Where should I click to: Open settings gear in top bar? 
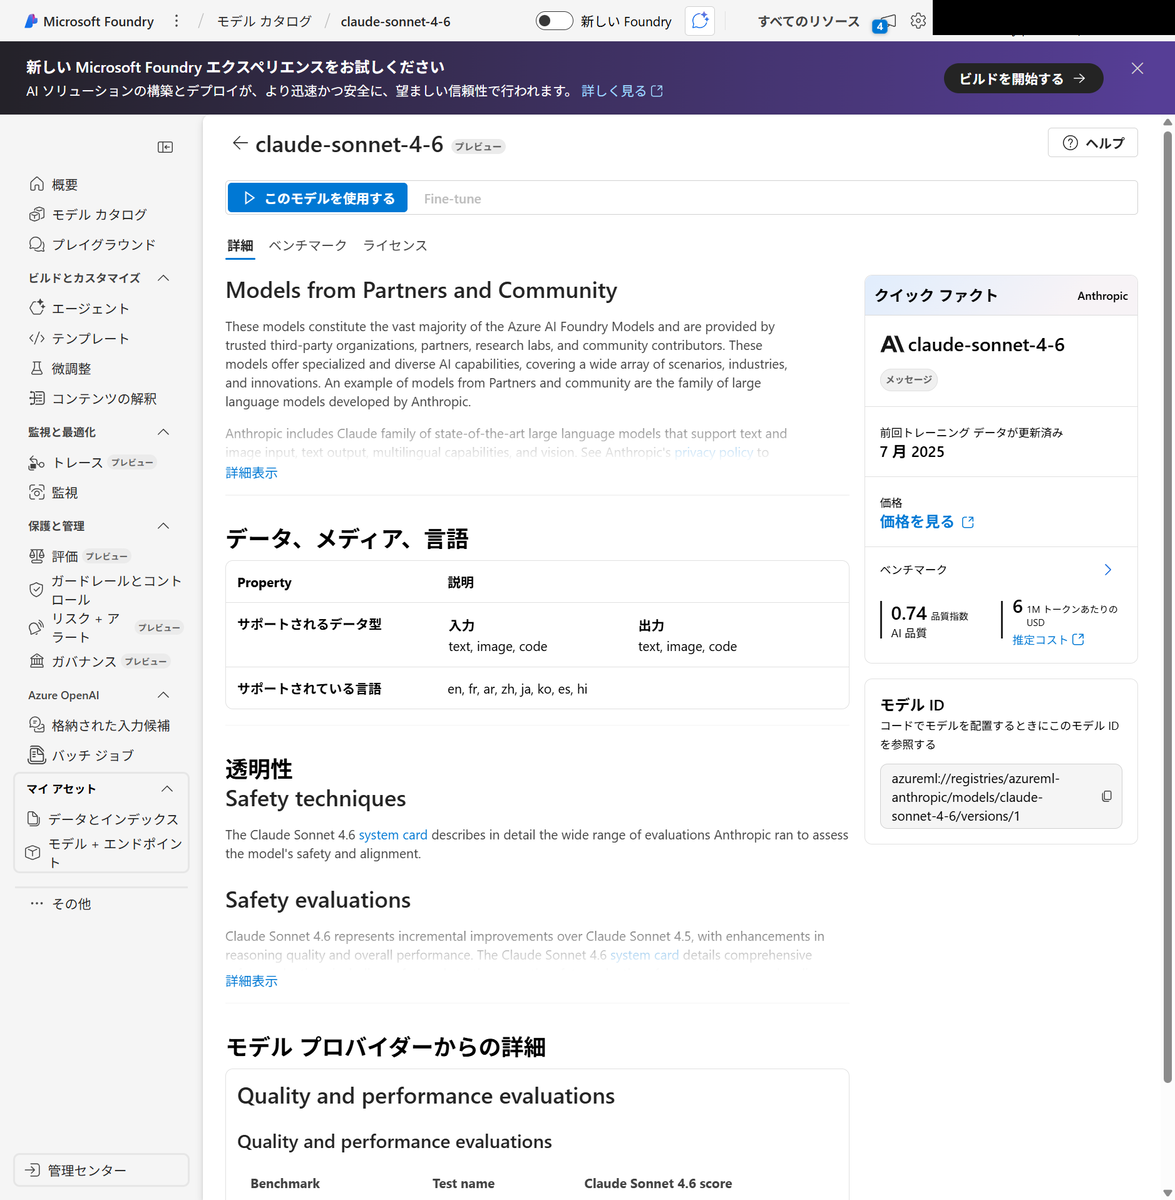tap(918, 21)
